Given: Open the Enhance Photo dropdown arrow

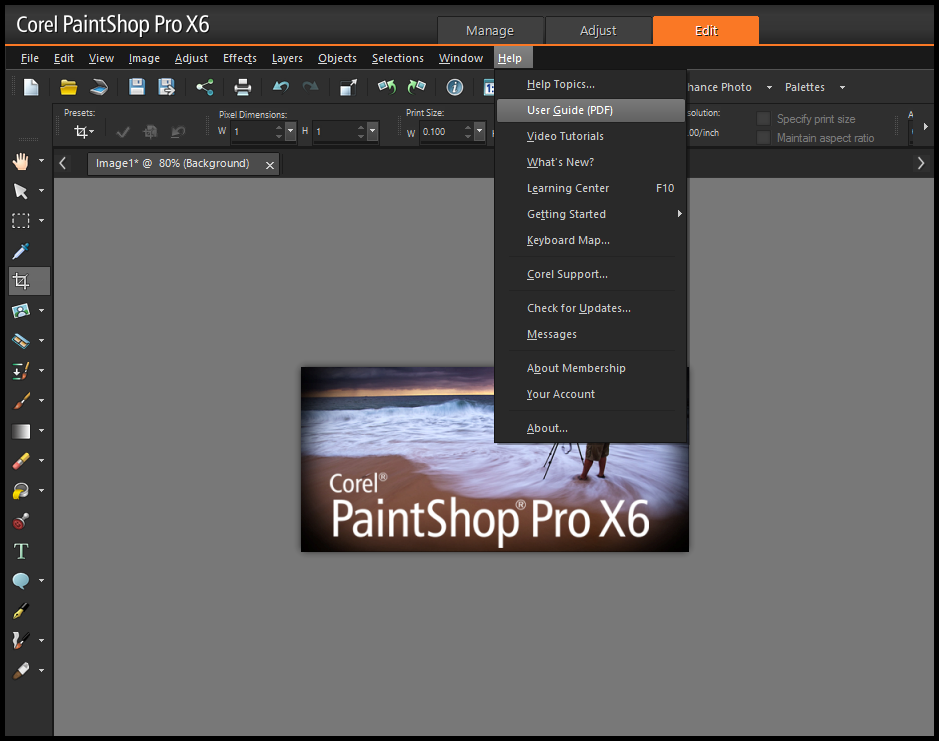Looking at the screenshot, I should click(x=769, y=87).
